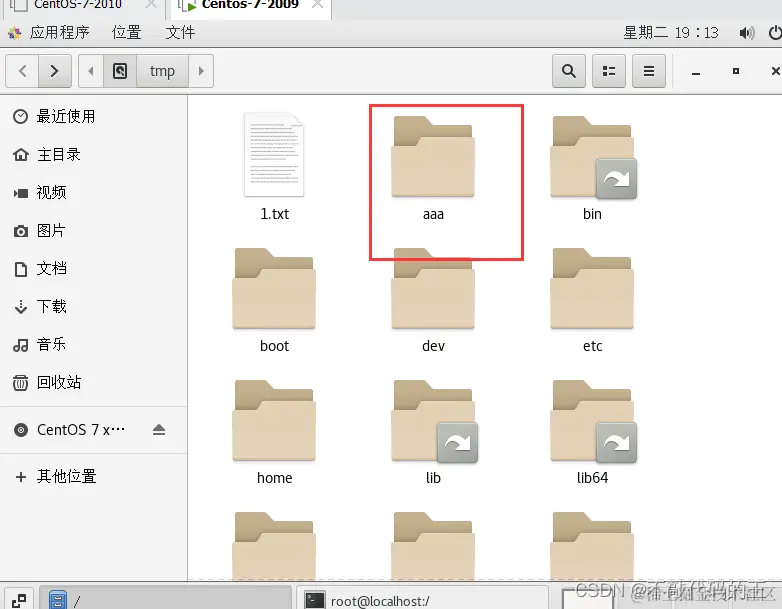Viewport: 782px width, 609px height.
Task: Open the 文件 menu
Action: [x=180, y=32]
